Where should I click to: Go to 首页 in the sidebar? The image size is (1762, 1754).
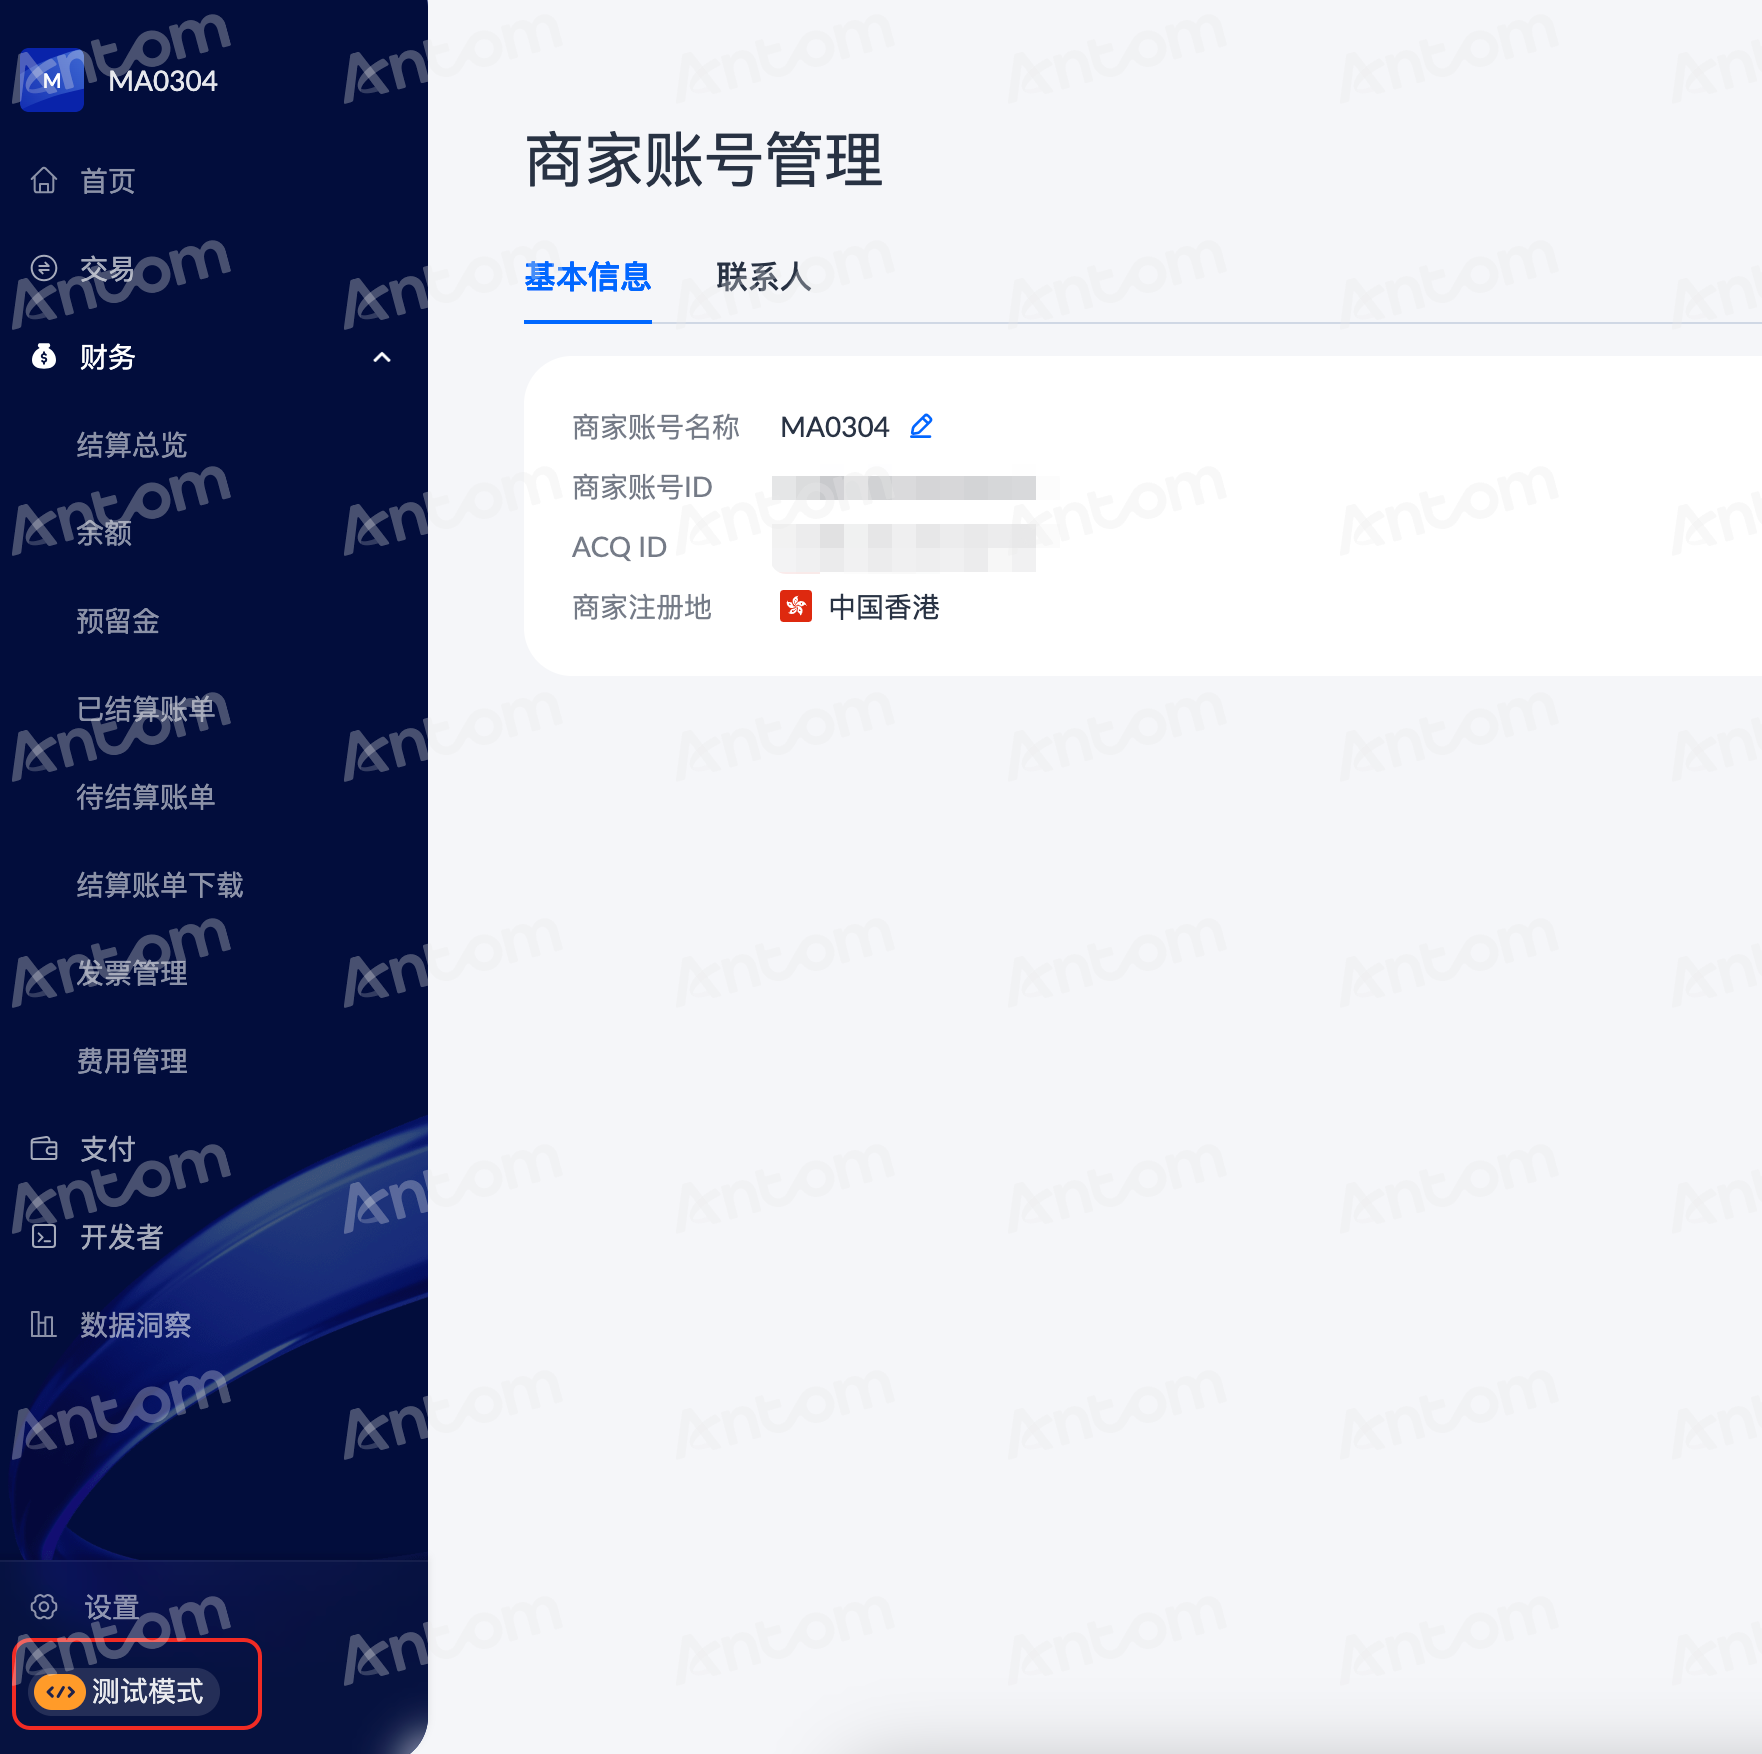point(107,181)
